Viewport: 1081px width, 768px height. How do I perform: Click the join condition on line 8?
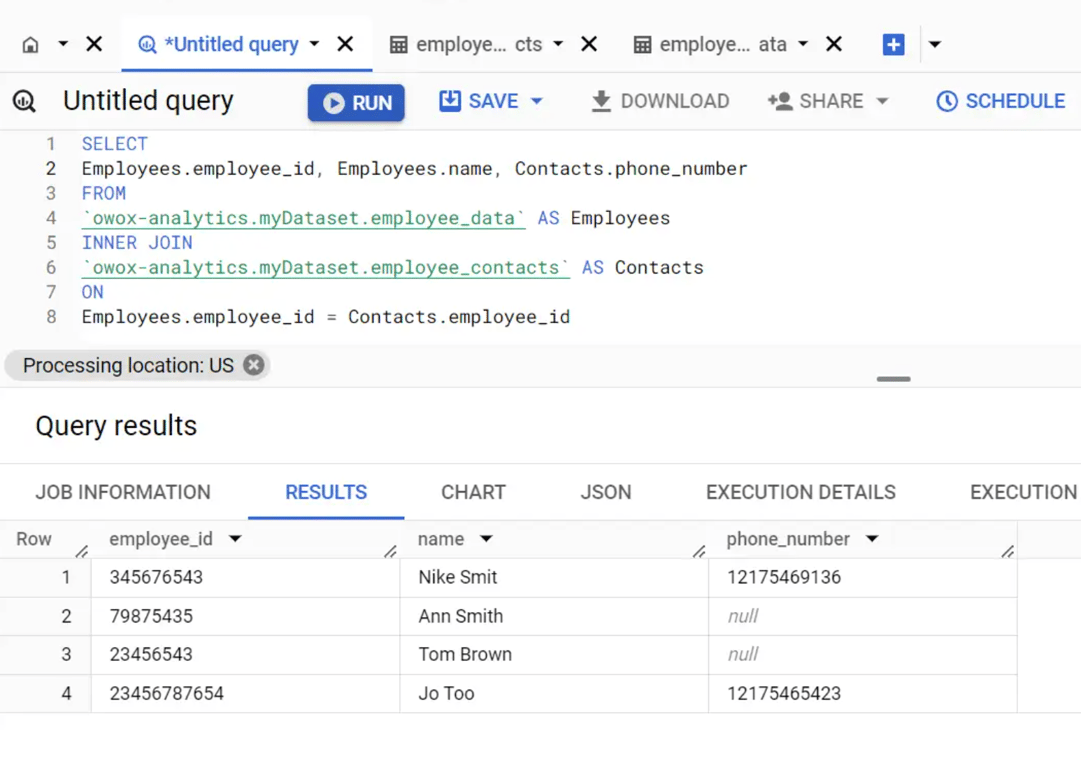point(325,317)
